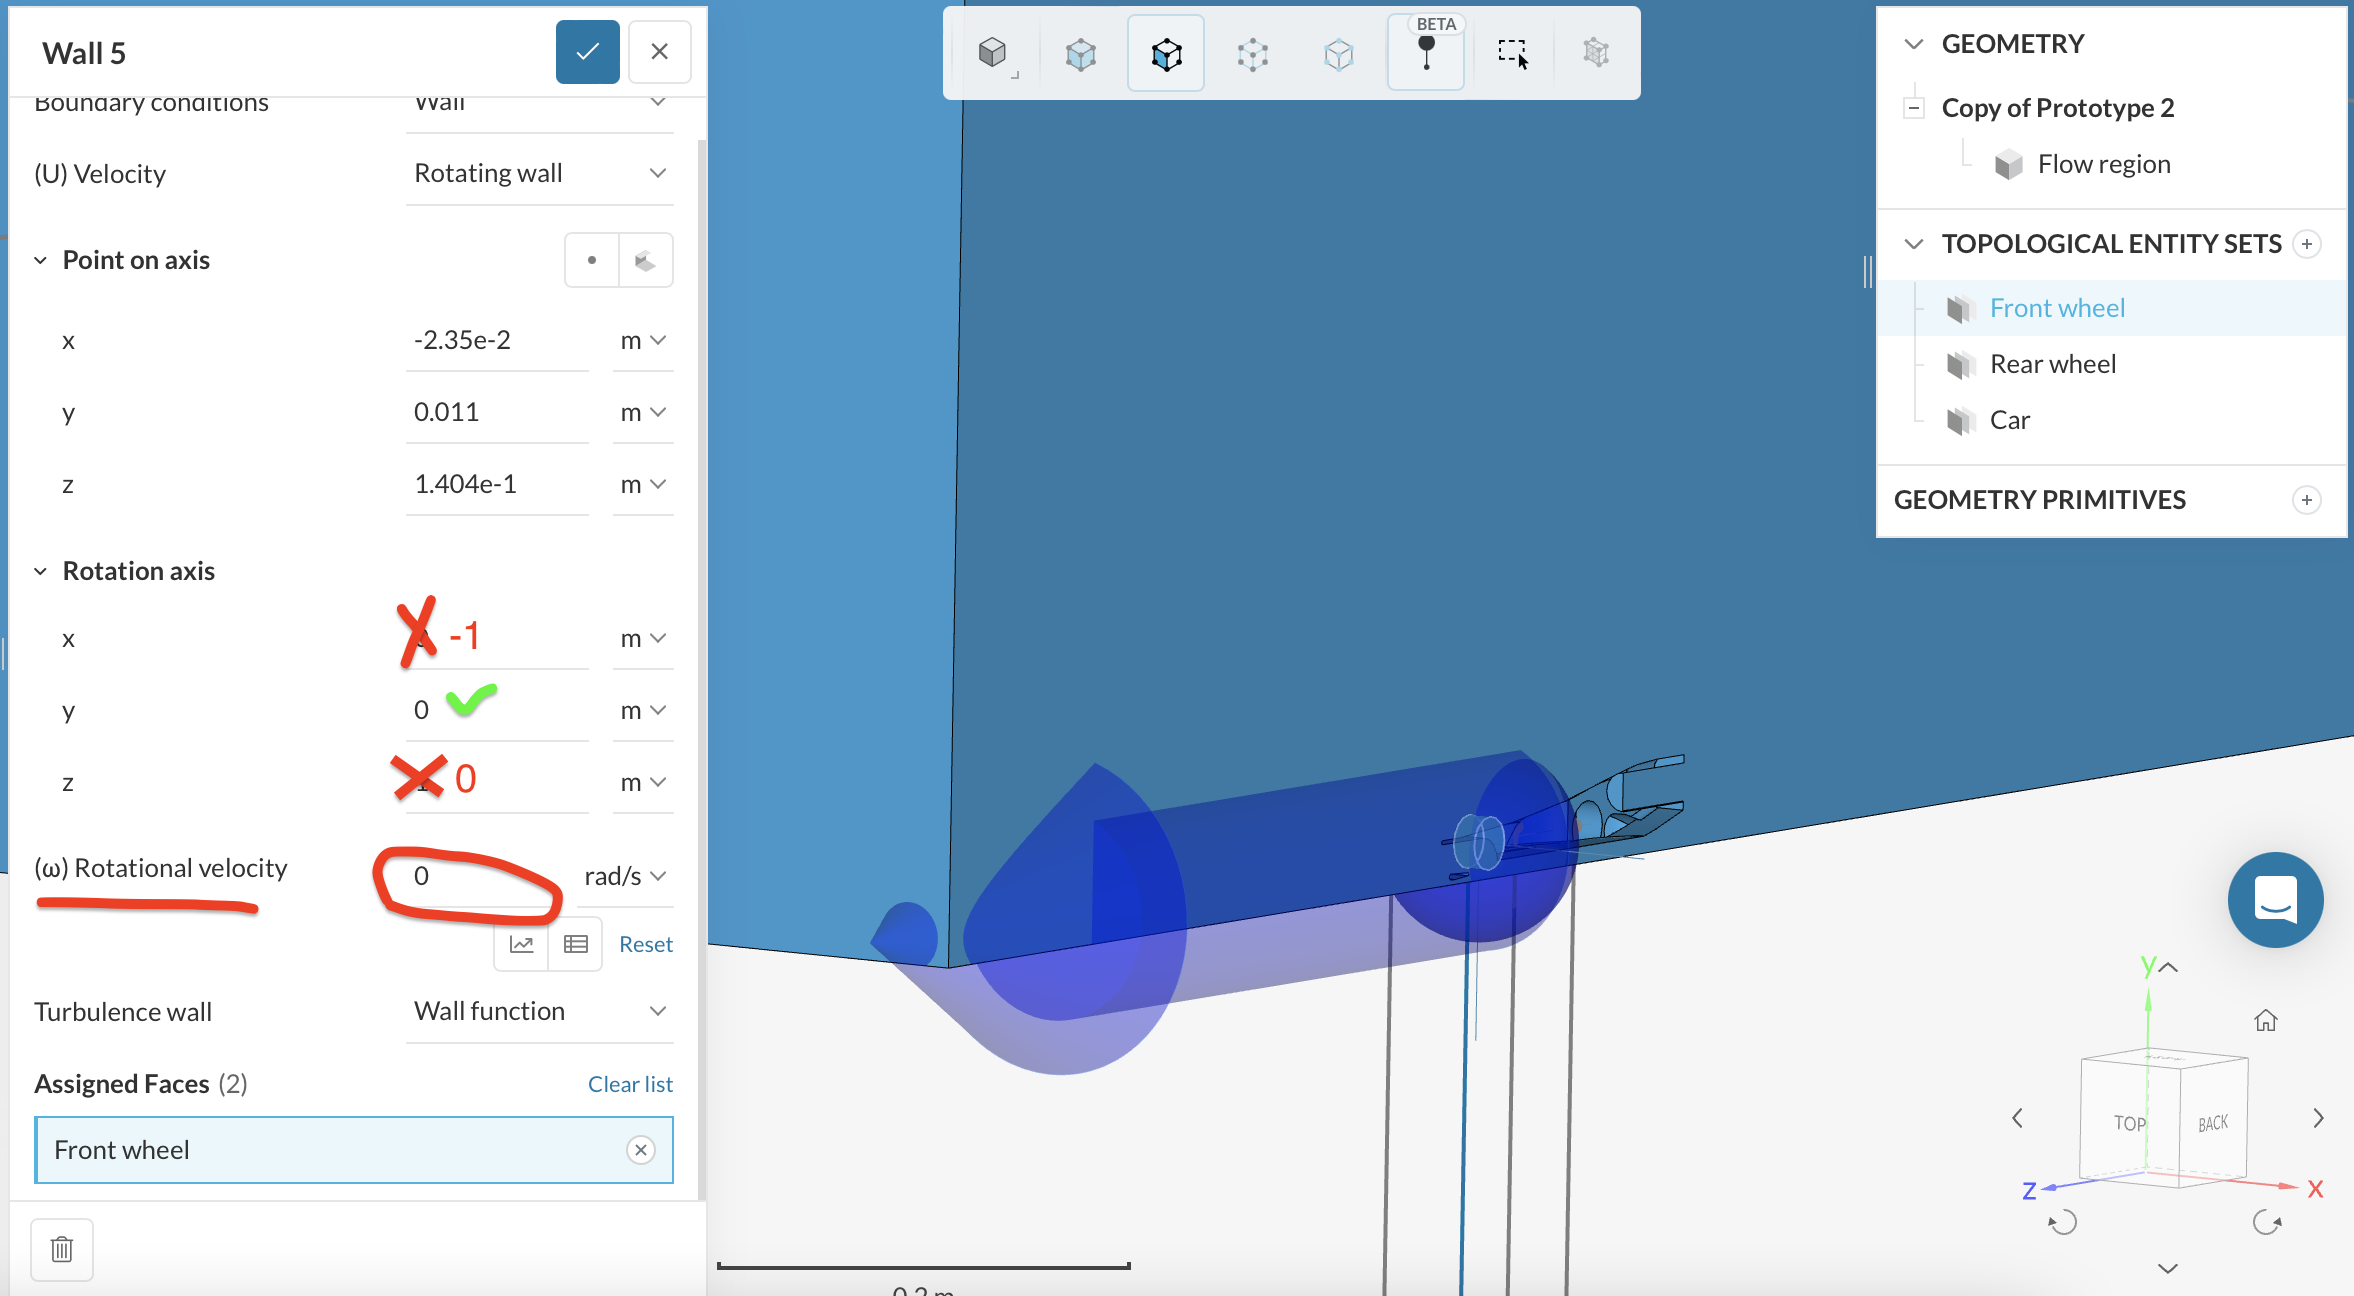Click the TOP face of orientation cube
Image resolution: width=2354 pixels, height=1296 pixels.
(2128, 1122)
